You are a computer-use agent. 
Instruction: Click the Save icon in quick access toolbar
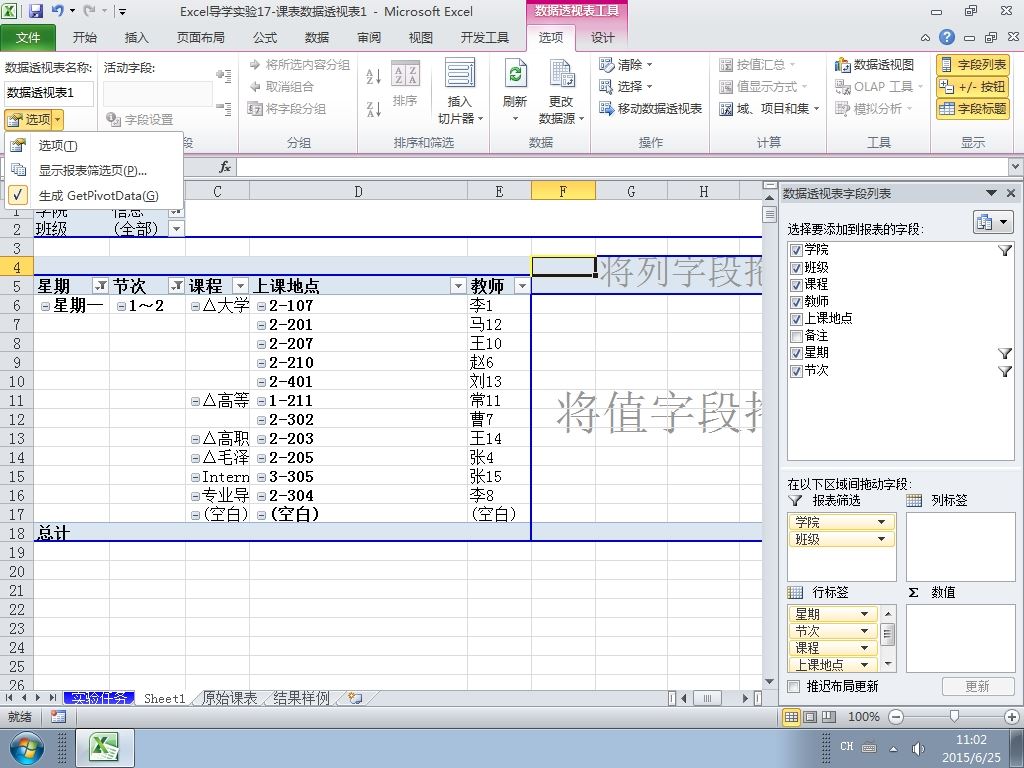click(x=35, y=11)
